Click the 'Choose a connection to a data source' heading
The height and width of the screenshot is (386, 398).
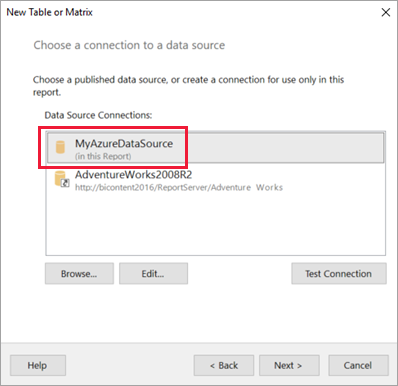[129, 45]
